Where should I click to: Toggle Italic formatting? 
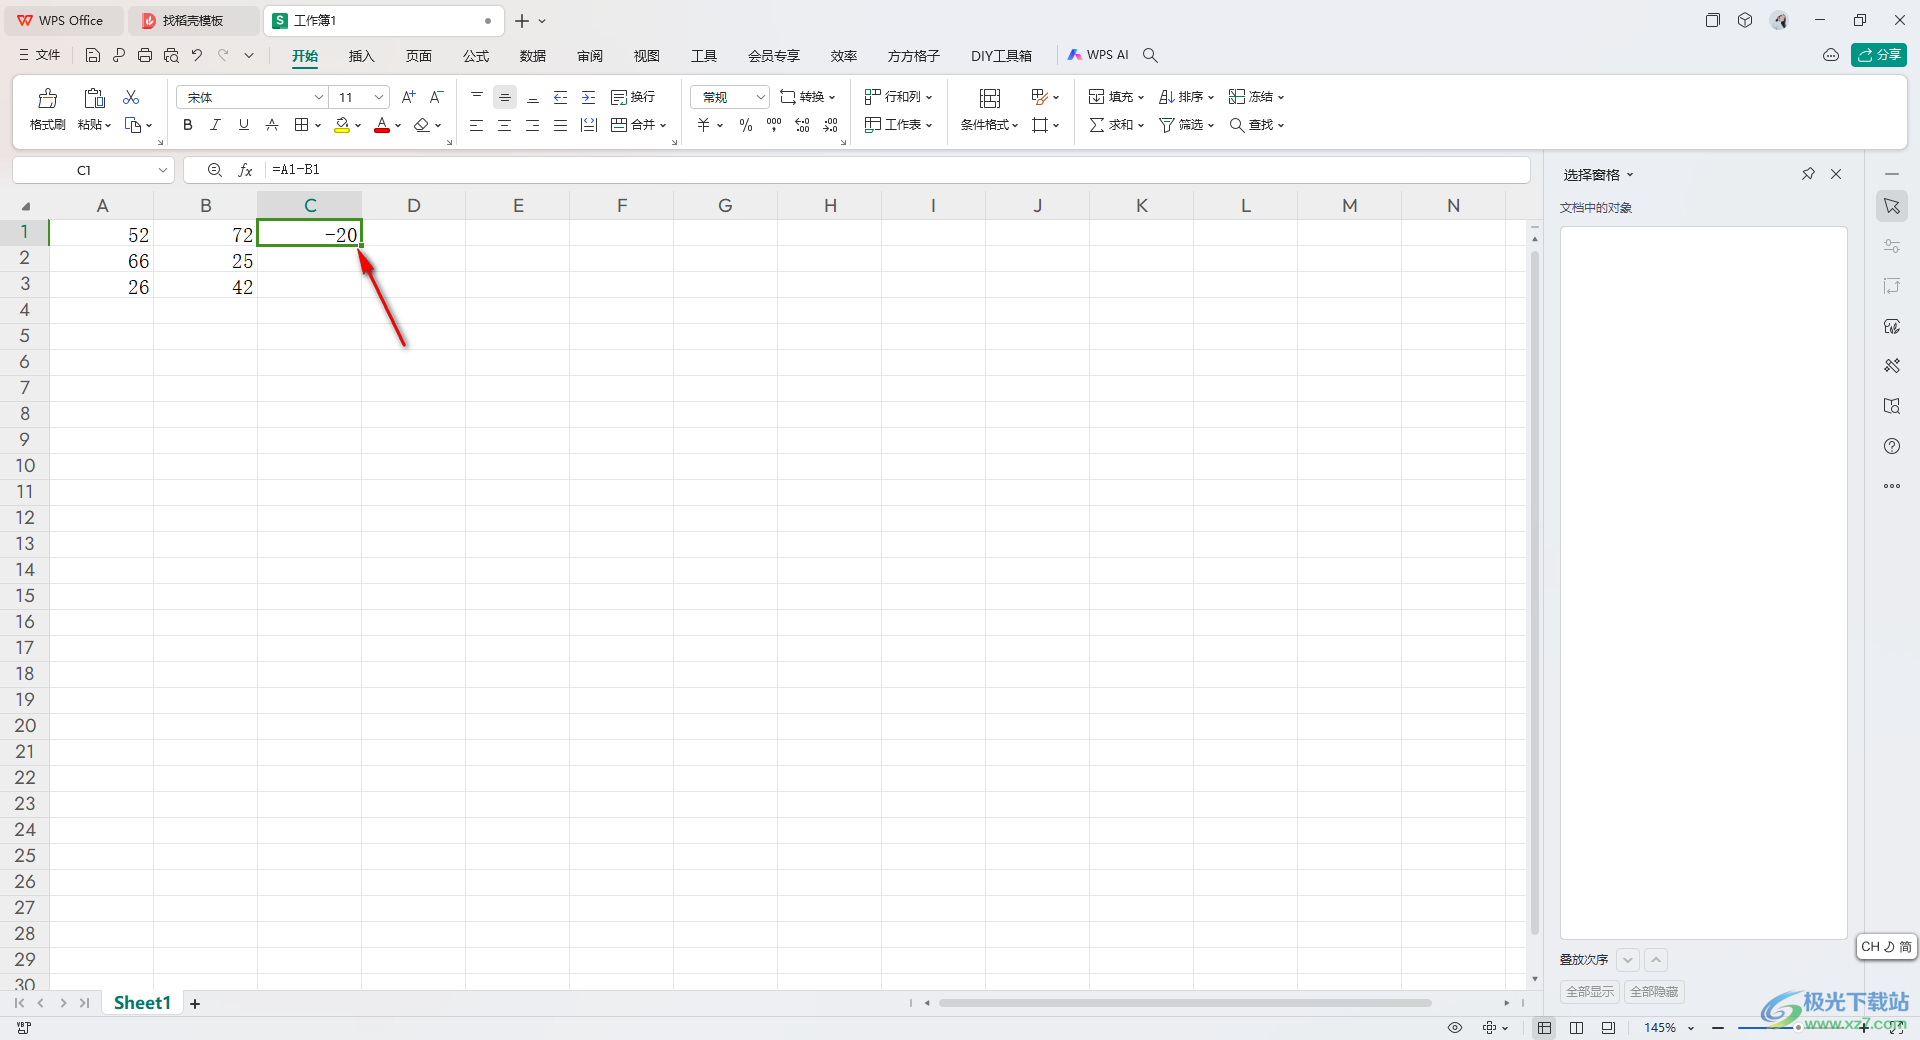coord(216,125)
